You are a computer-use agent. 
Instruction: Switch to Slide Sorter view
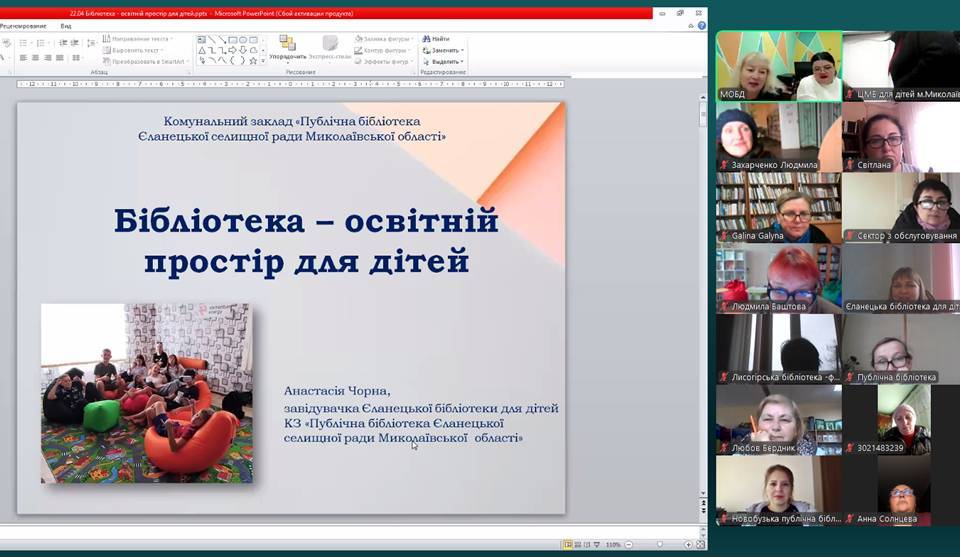tap(578, 545)
